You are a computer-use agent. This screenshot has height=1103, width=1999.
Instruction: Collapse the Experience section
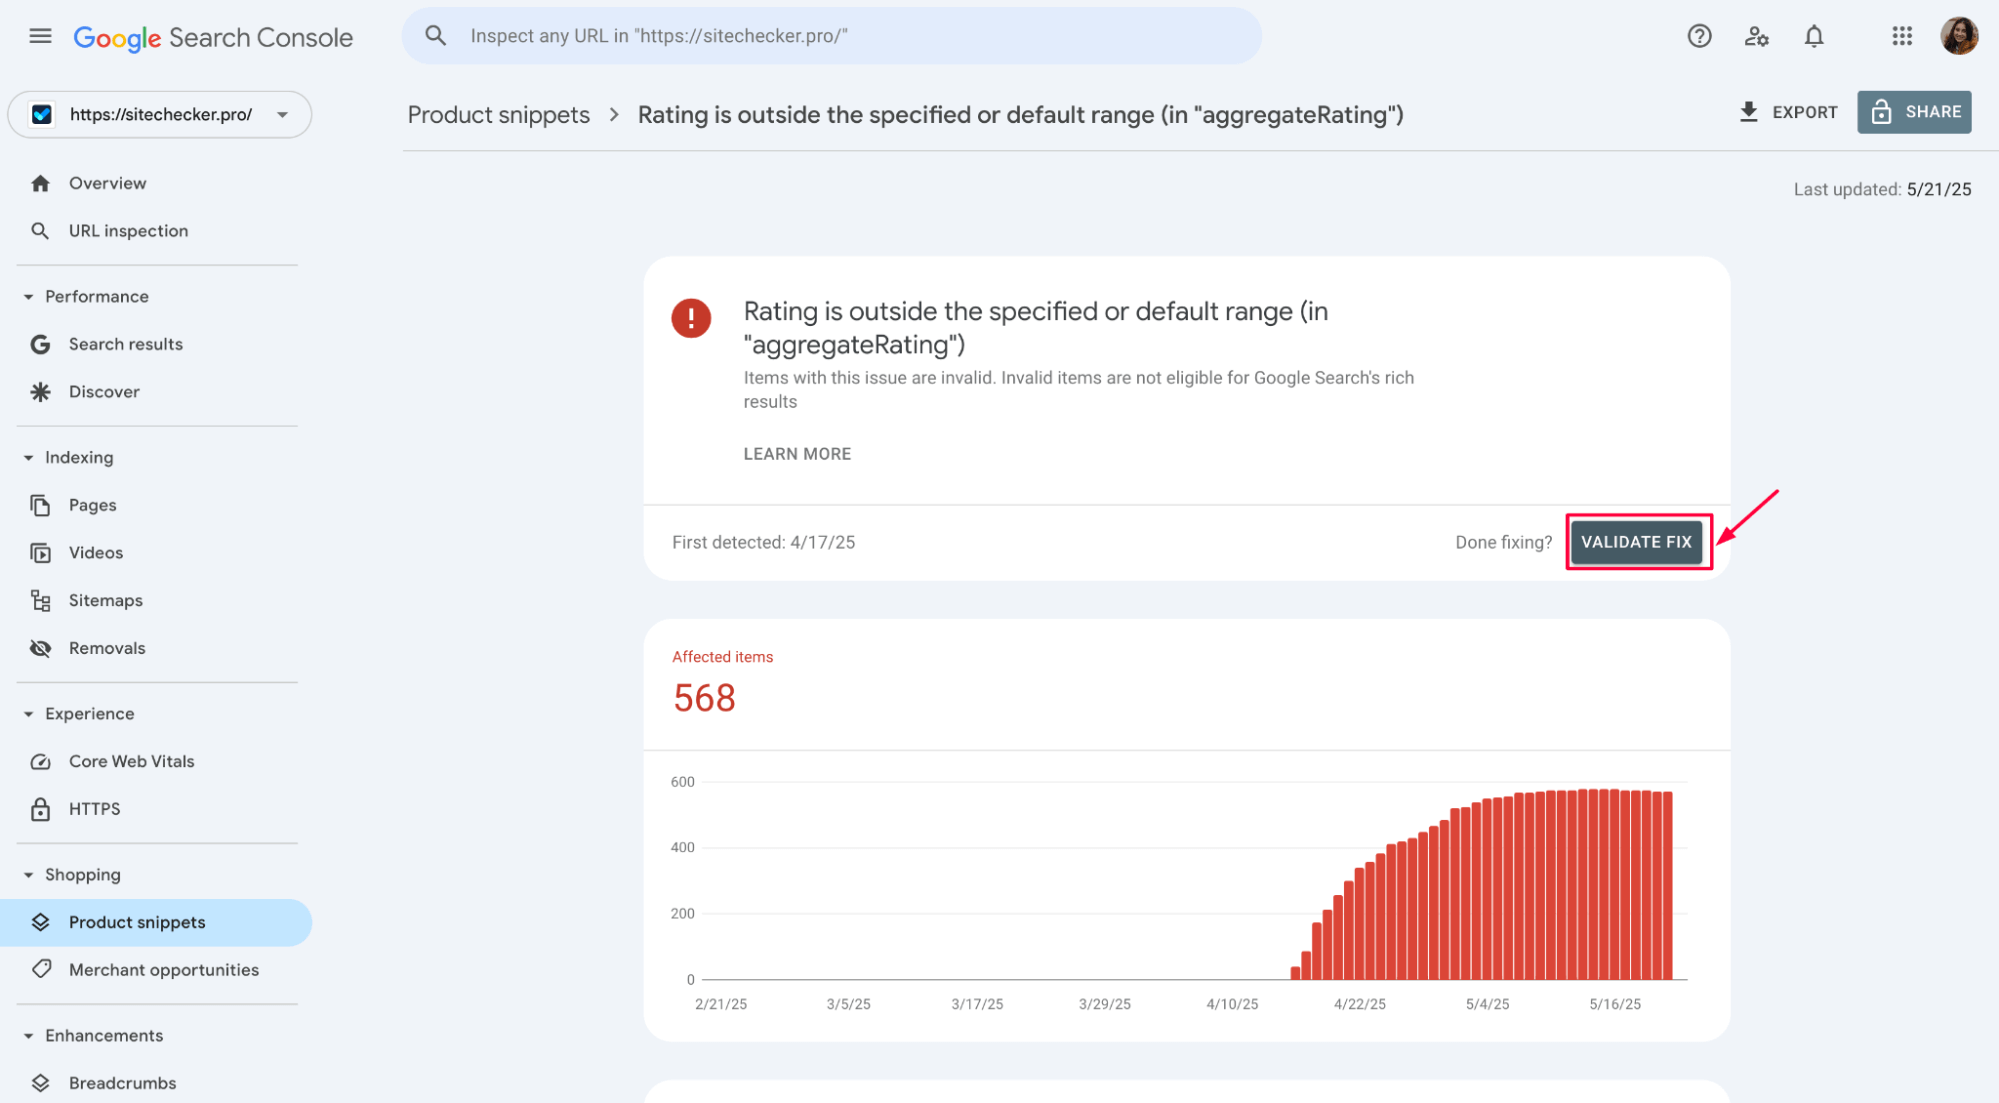pos(28,714)
